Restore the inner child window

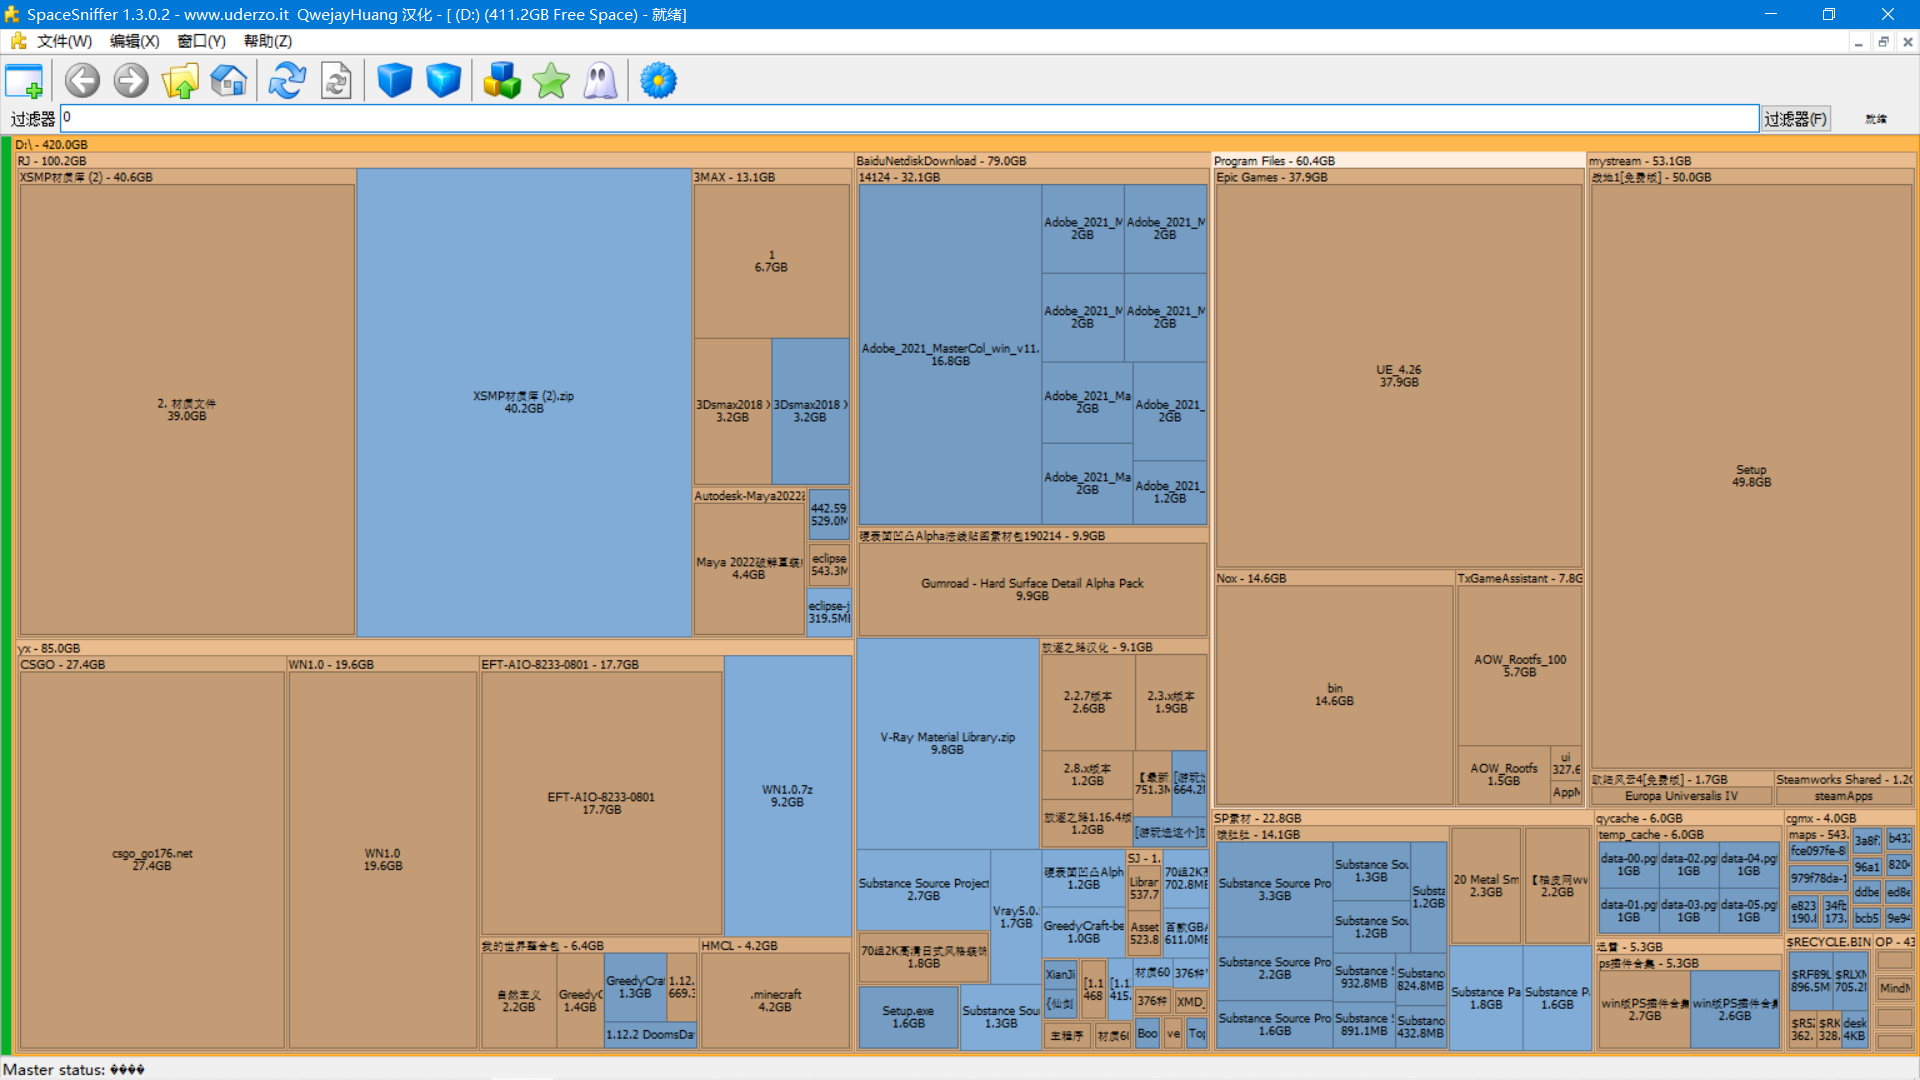[1883, 42]
